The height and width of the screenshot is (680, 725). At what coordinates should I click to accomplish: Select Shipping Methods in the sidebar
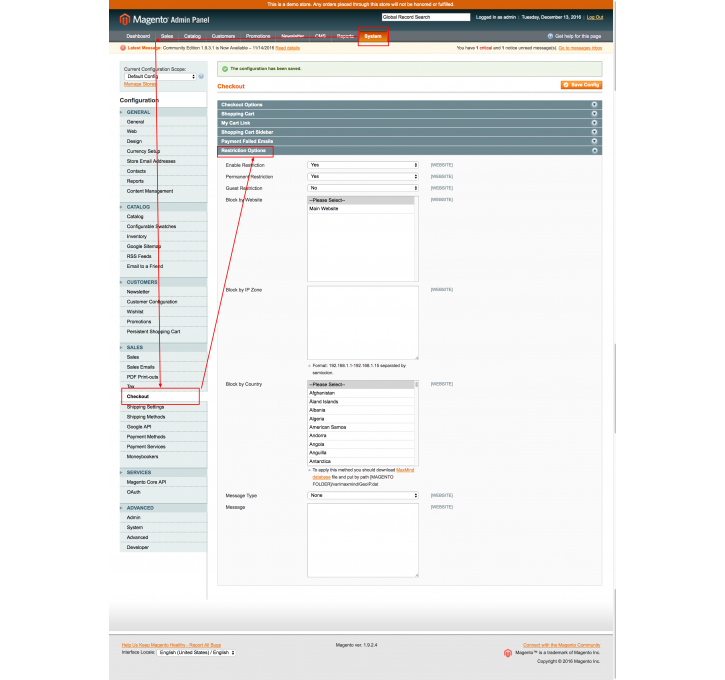pyautogui.click(x=146, y=417)
